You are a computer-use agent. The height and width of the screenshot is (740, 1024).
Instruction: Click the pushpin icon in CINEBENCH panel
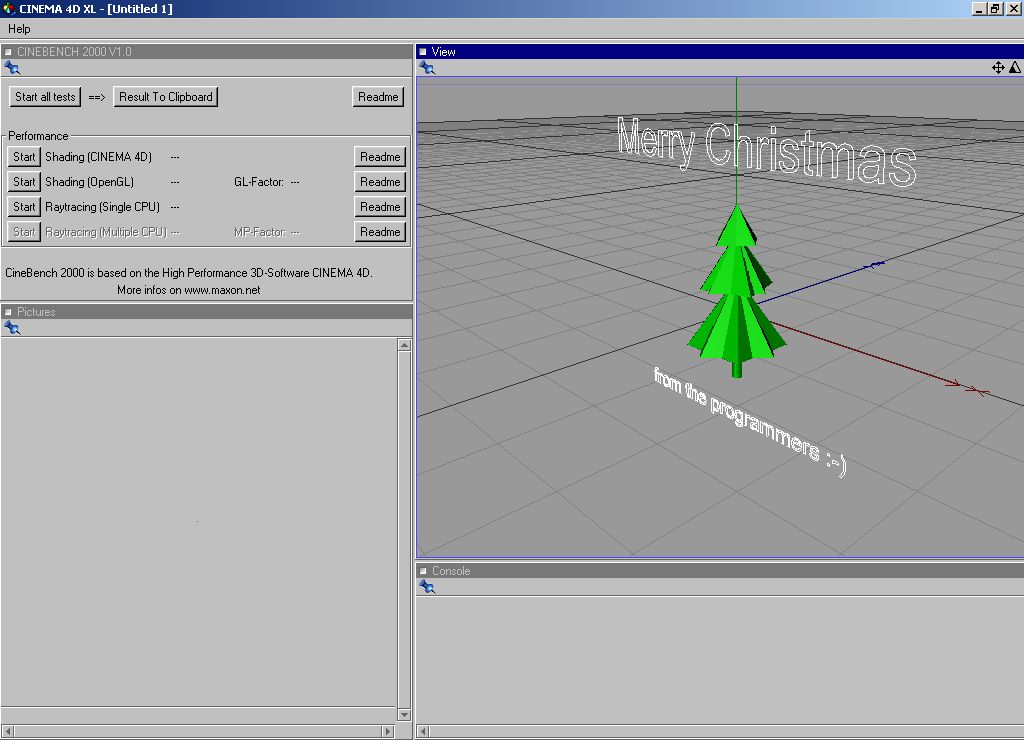(x=12, y=67)
